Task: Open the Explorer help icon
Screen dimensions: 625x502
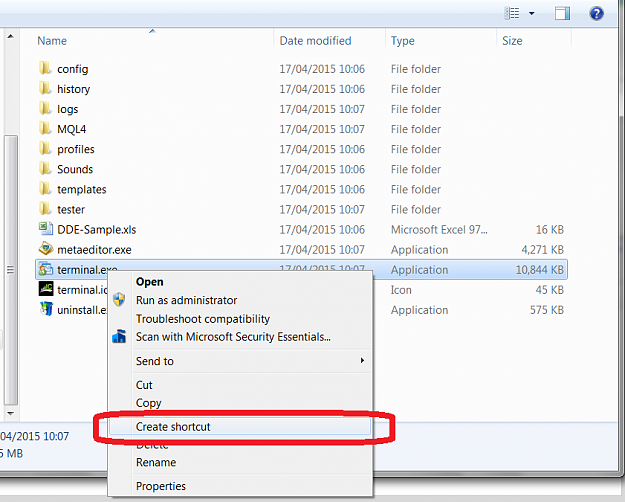Action: pos(596,14)
